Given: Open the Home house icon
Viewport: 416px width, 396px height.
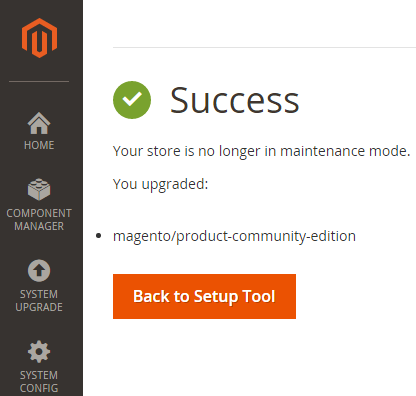Looking at the screenshot, I should coord(39,123).
